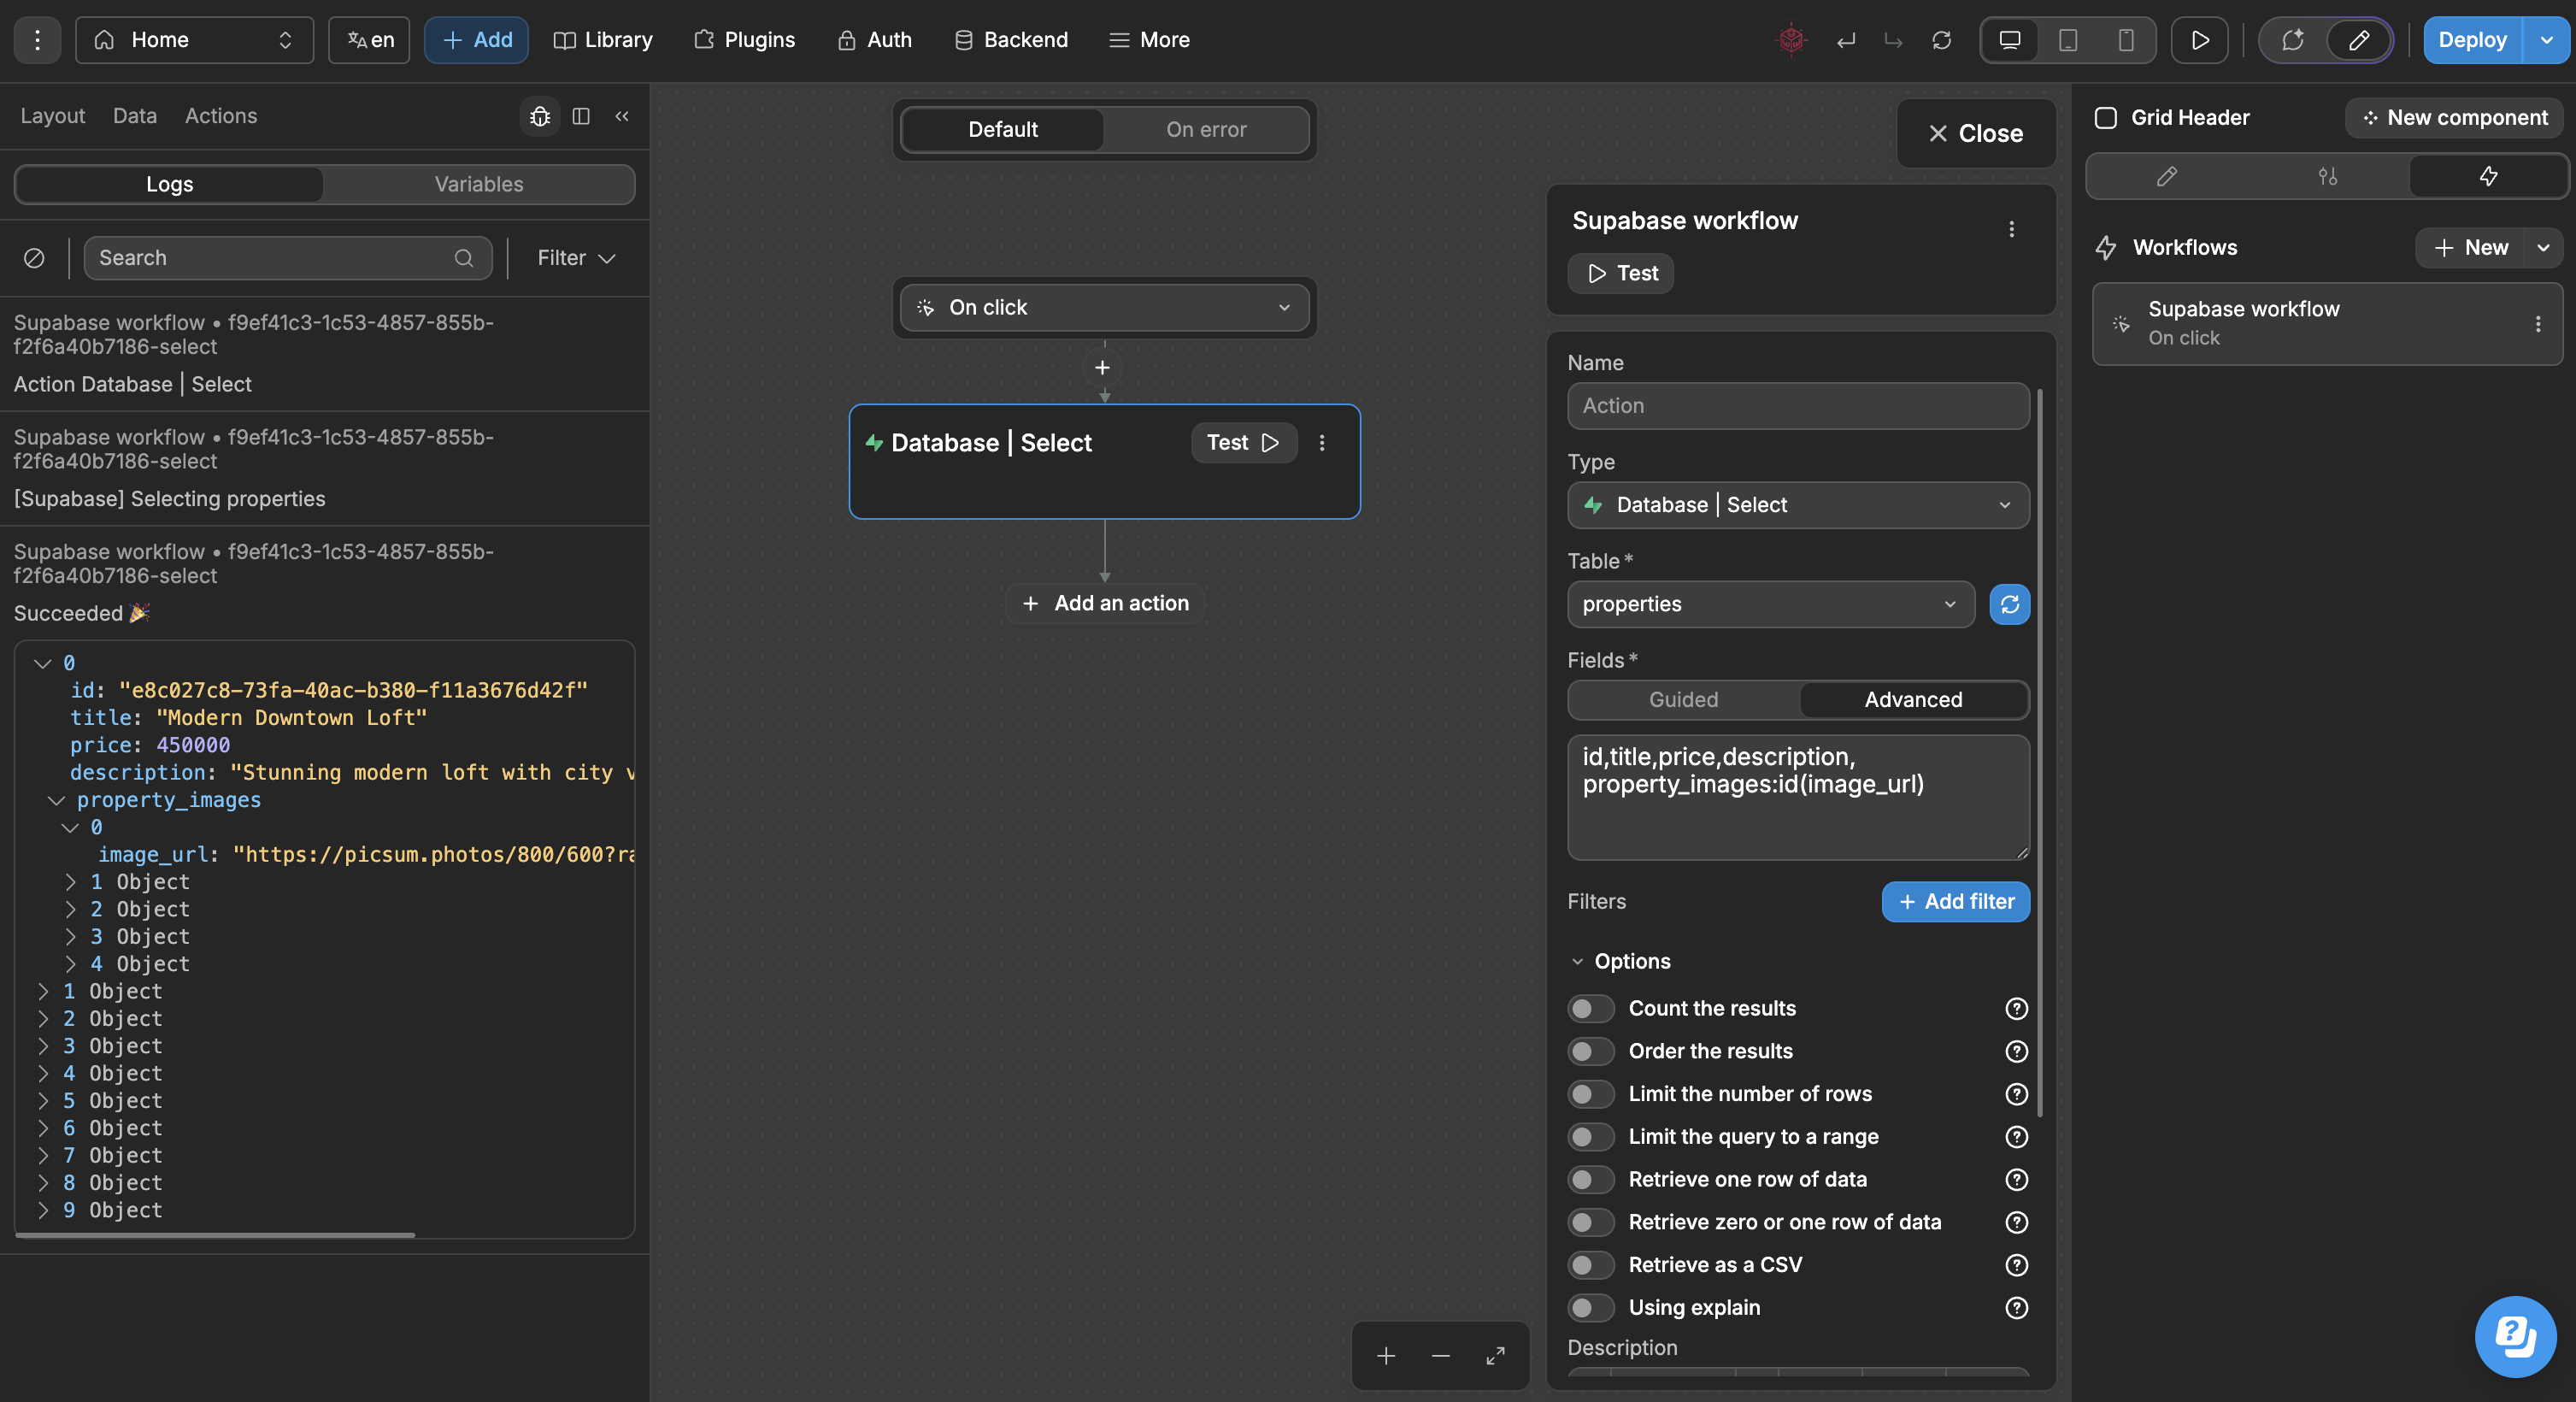
Task: Open the properties table dropdown
Action: [1770, 604]
